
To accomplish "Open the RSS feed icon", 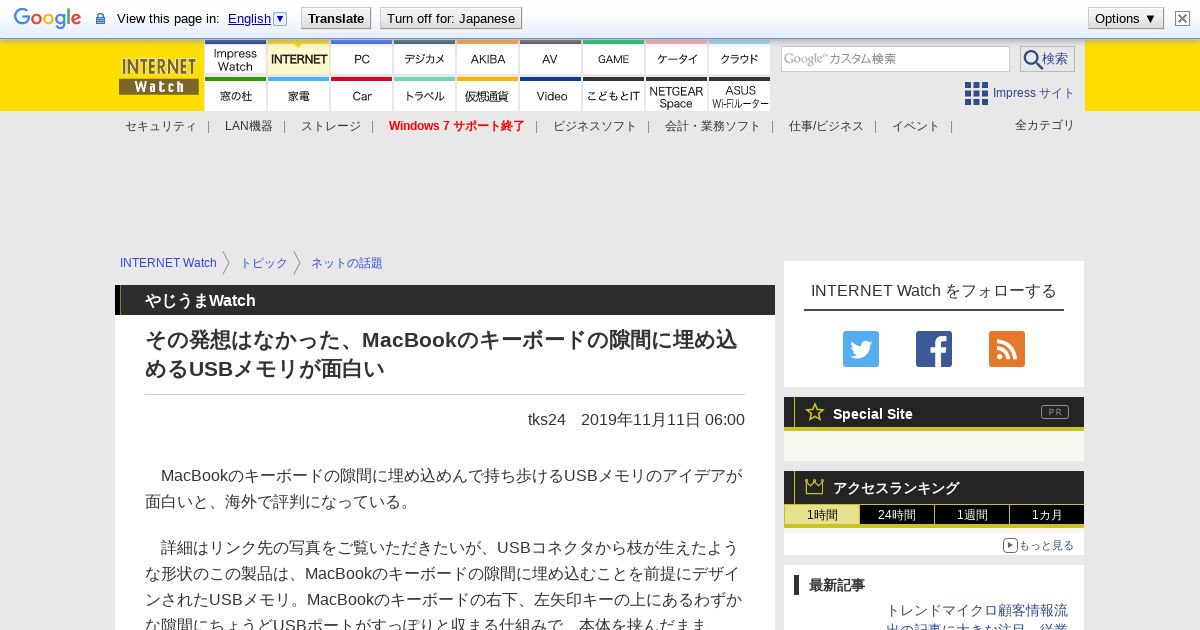I will point(1007,349).
